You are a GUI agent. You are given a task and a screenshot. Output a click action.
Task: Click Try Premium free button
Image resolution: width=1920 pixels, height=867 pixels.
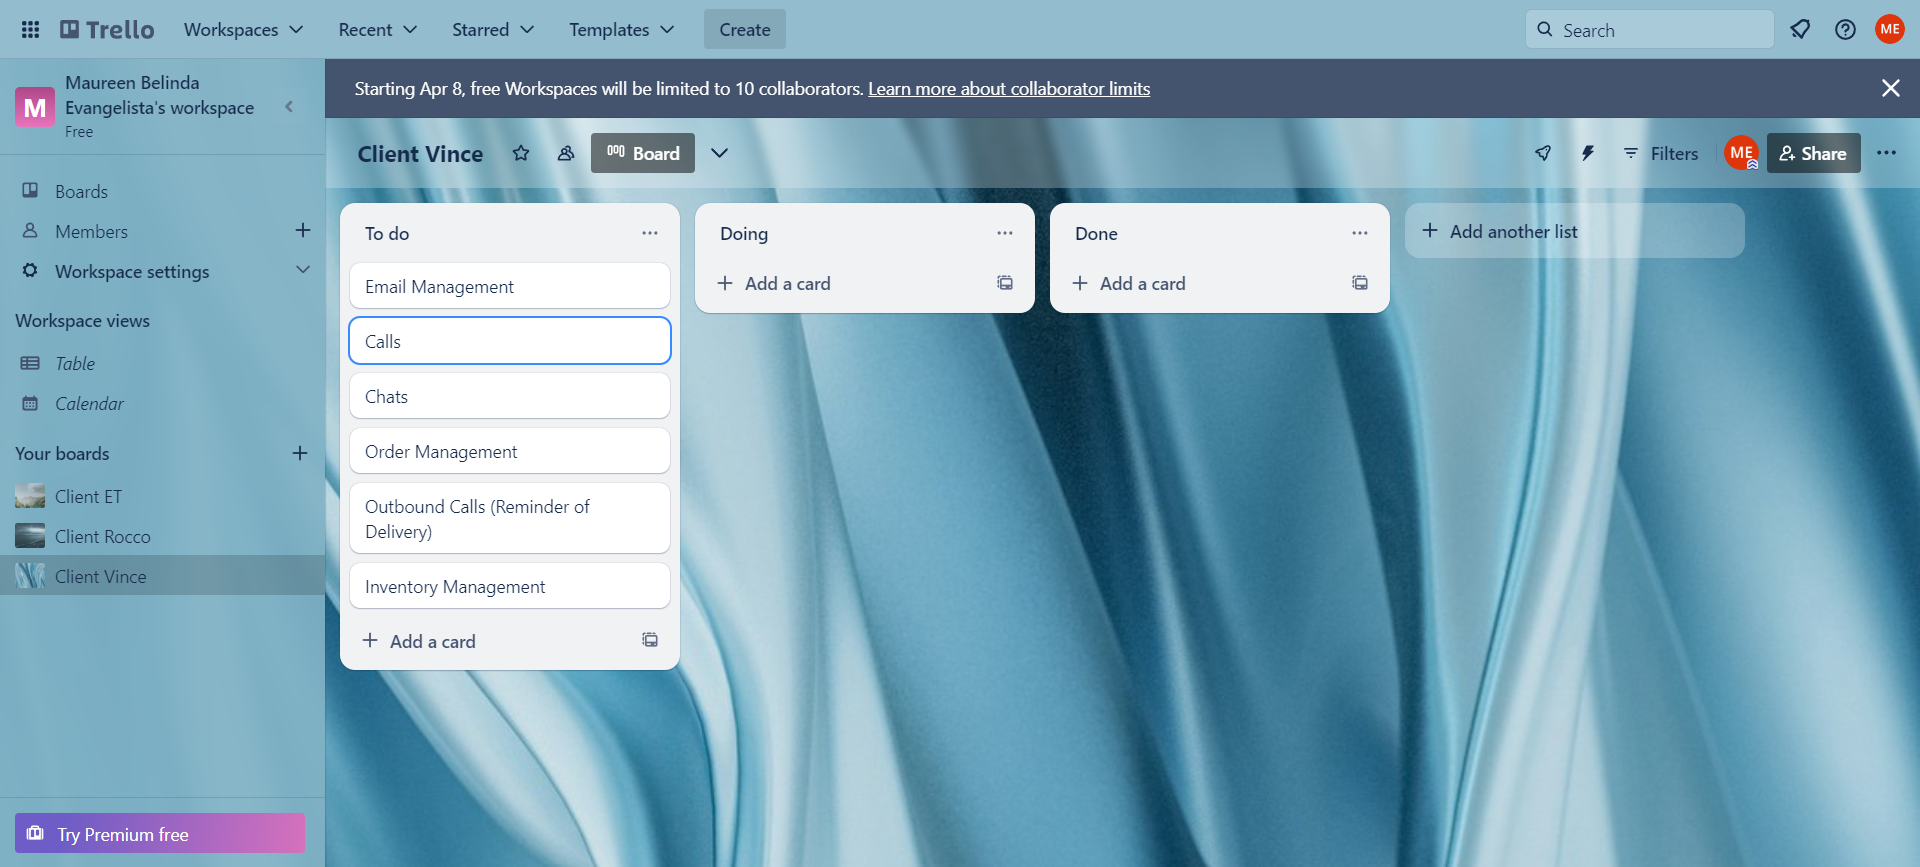tap(160, 833)
